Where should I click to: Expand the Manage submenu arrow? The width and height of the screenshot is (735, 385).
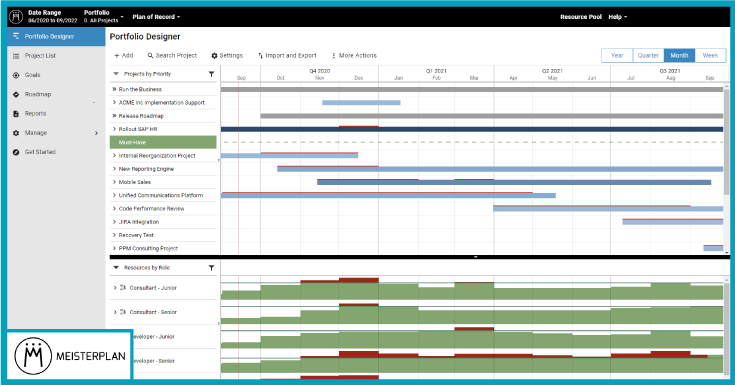coord(96,133)
